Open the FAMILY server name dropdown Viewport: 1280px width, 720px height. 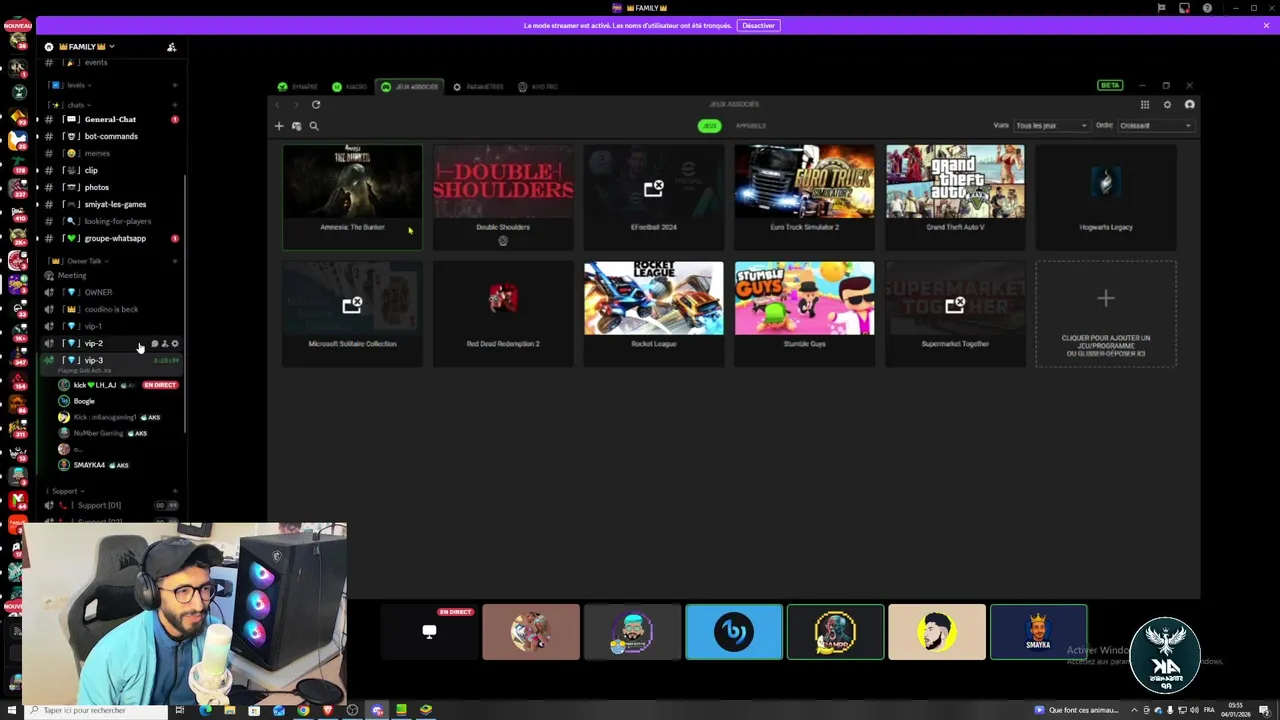(x=88, y=47)
